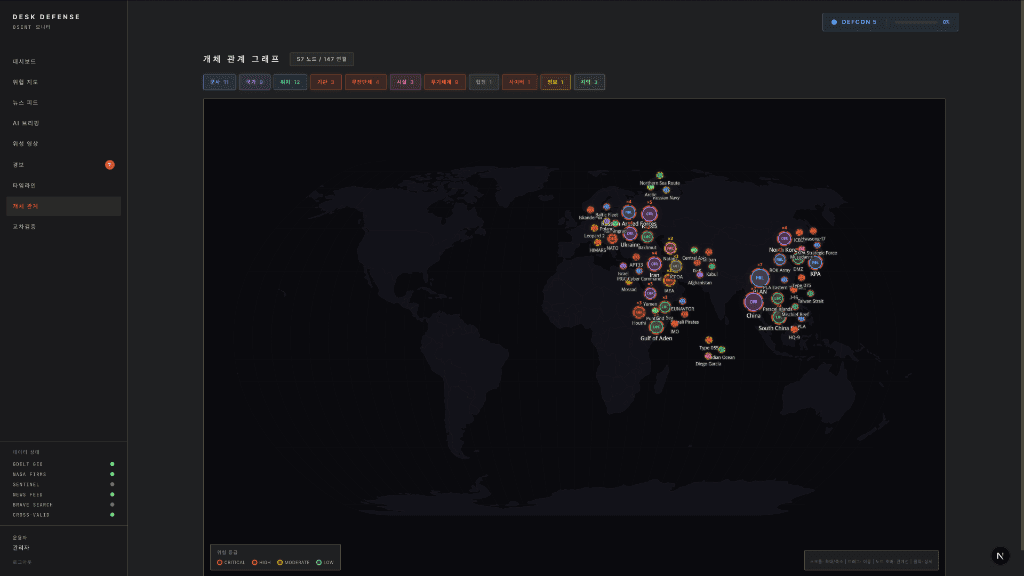The height and width of the screenshot is (576, 1024).
Task: Go to the 타임라인 sidebar item
Action: pyautogui.click(x=25, y=185)
